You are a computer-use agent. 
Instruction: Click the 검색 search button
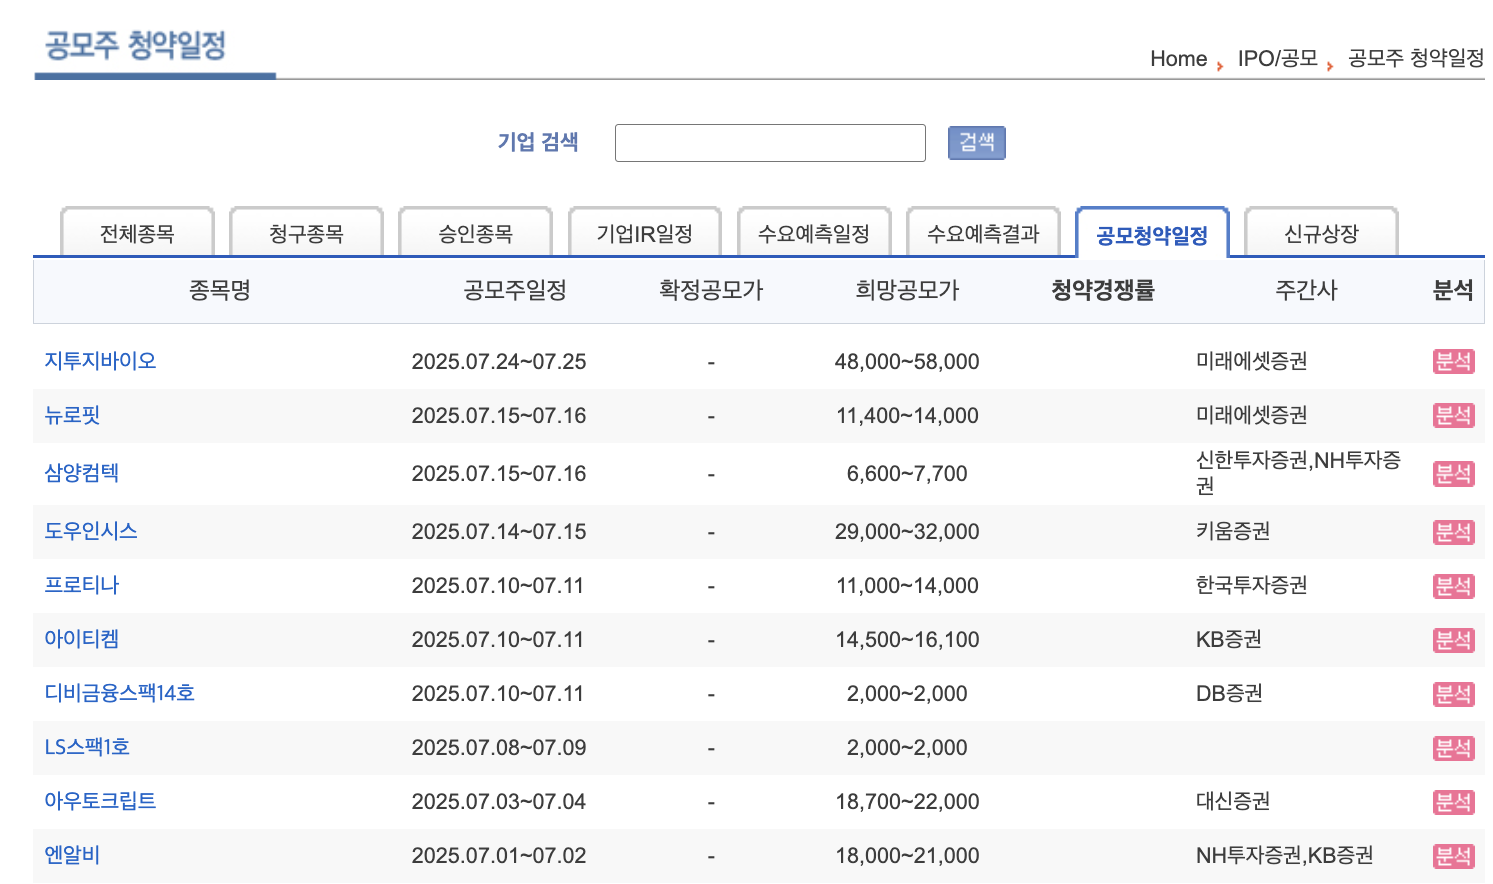pyautogui.click(x=976, y=142)
